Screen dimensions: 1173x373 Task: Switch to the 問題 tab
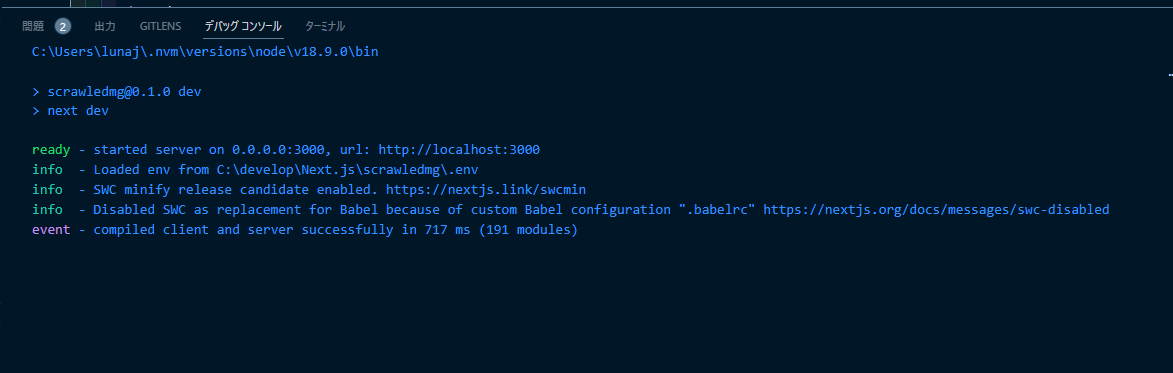point(33,26)
